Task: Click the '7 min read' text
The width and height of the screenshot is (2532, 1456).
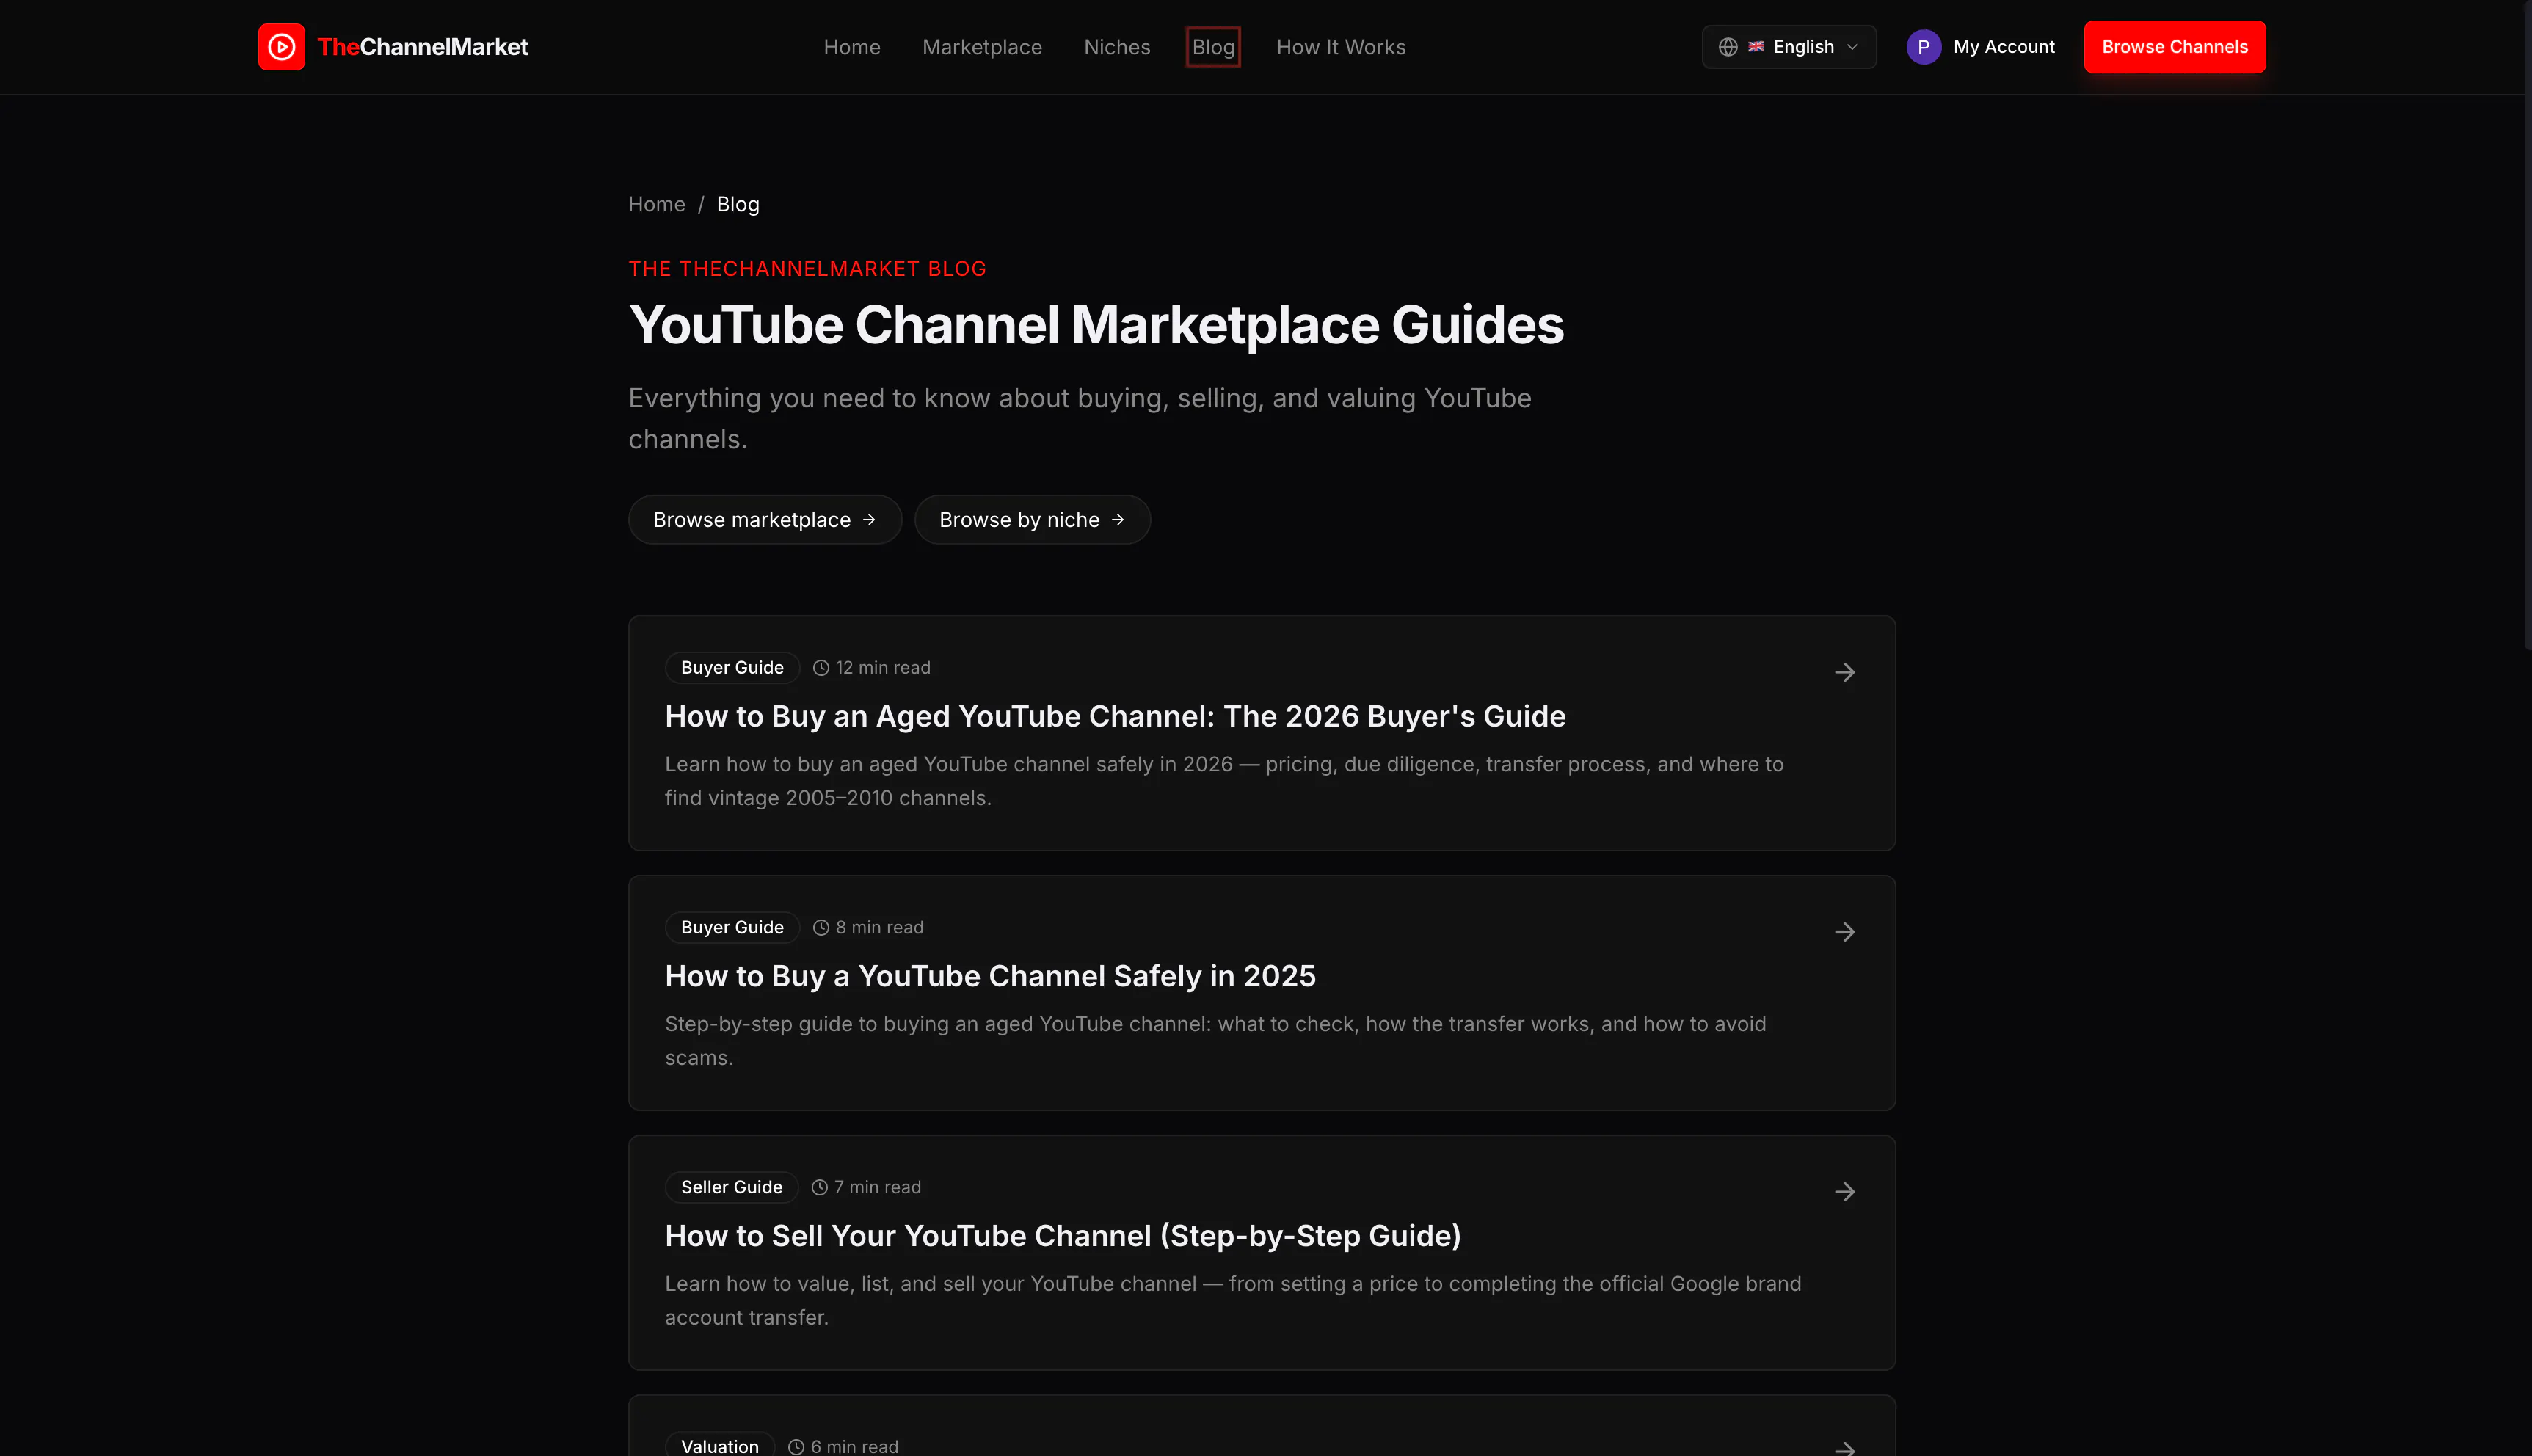Action: (878, 1188)
